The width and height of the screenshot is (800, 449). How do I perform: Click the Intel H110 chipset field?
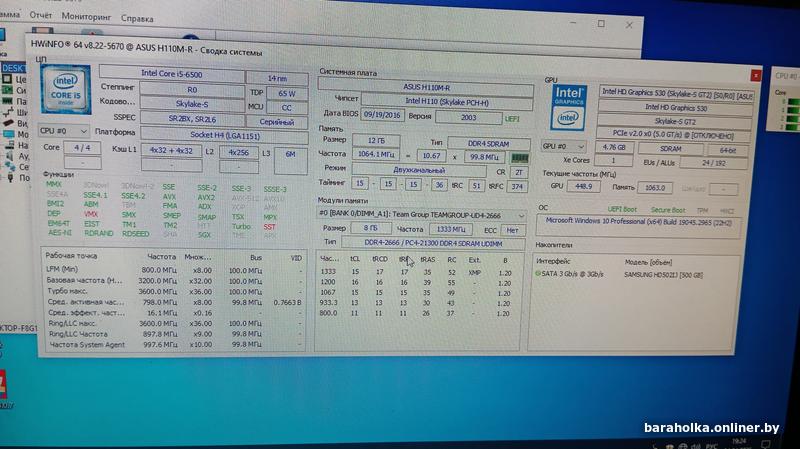pos(446,102)
